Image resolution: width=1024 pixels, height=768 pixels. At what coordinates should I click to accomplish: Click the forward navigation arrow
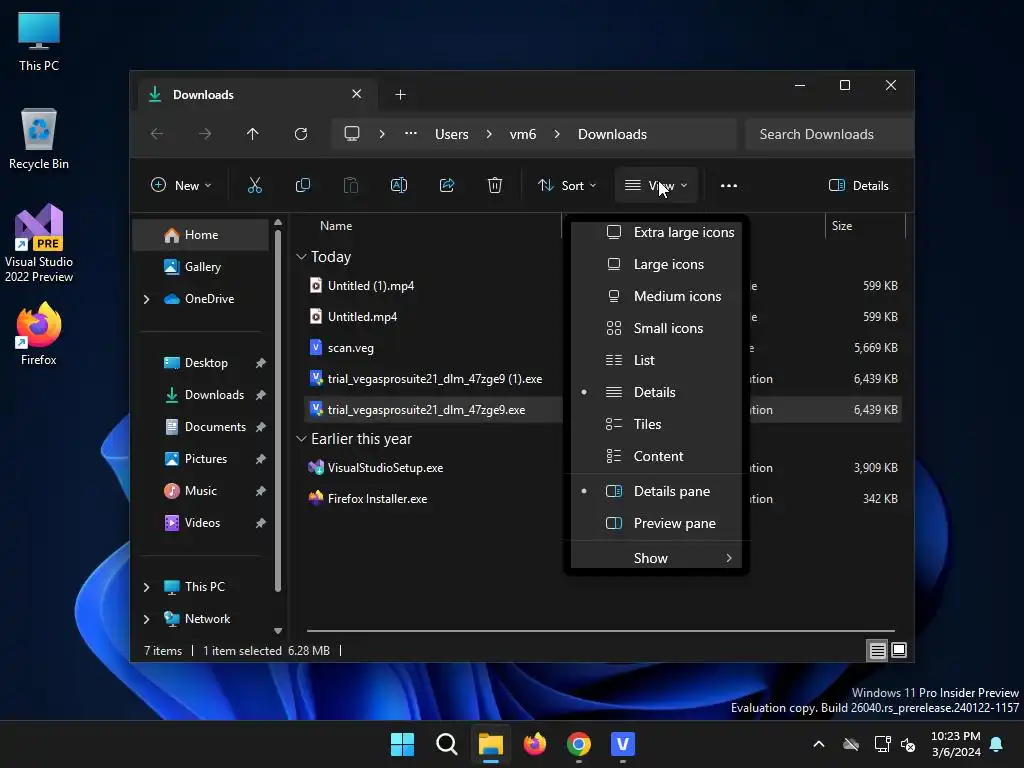coord(204,134)
